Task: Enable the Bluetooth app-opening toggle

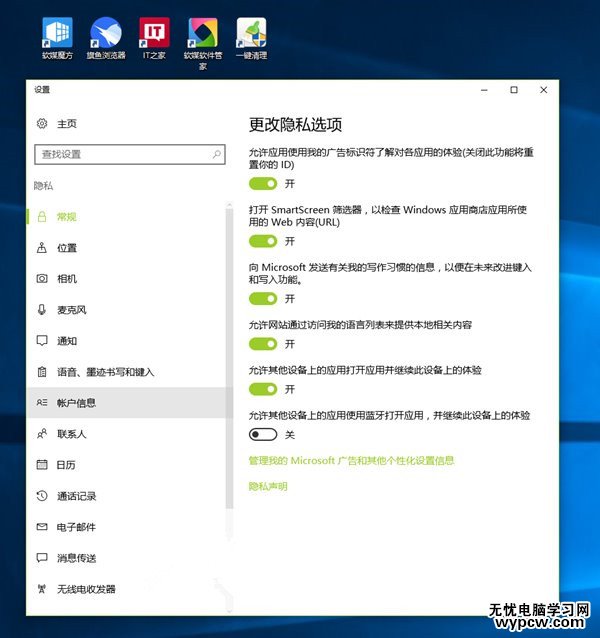Action: tap(263, 435)
